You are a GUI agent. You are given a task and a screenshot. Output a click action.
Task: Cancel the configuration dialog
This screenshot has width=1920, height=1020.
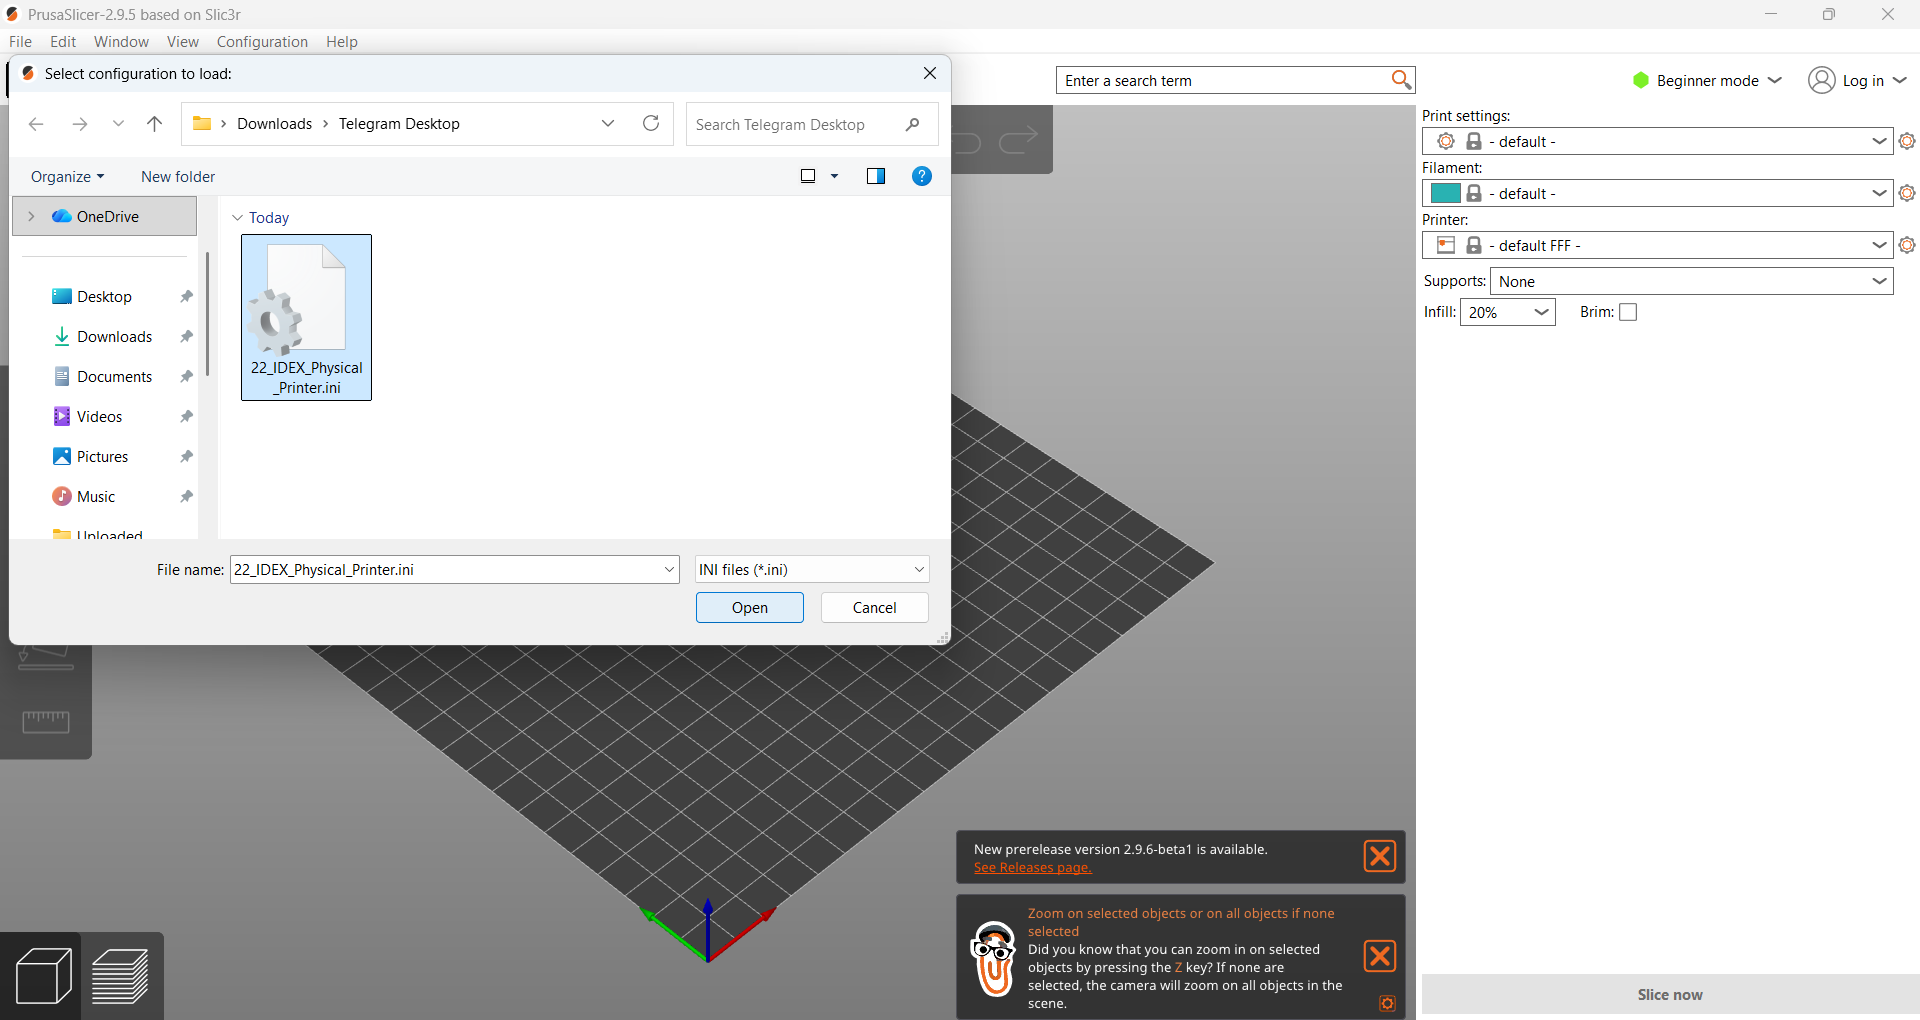tap(874, 608)
